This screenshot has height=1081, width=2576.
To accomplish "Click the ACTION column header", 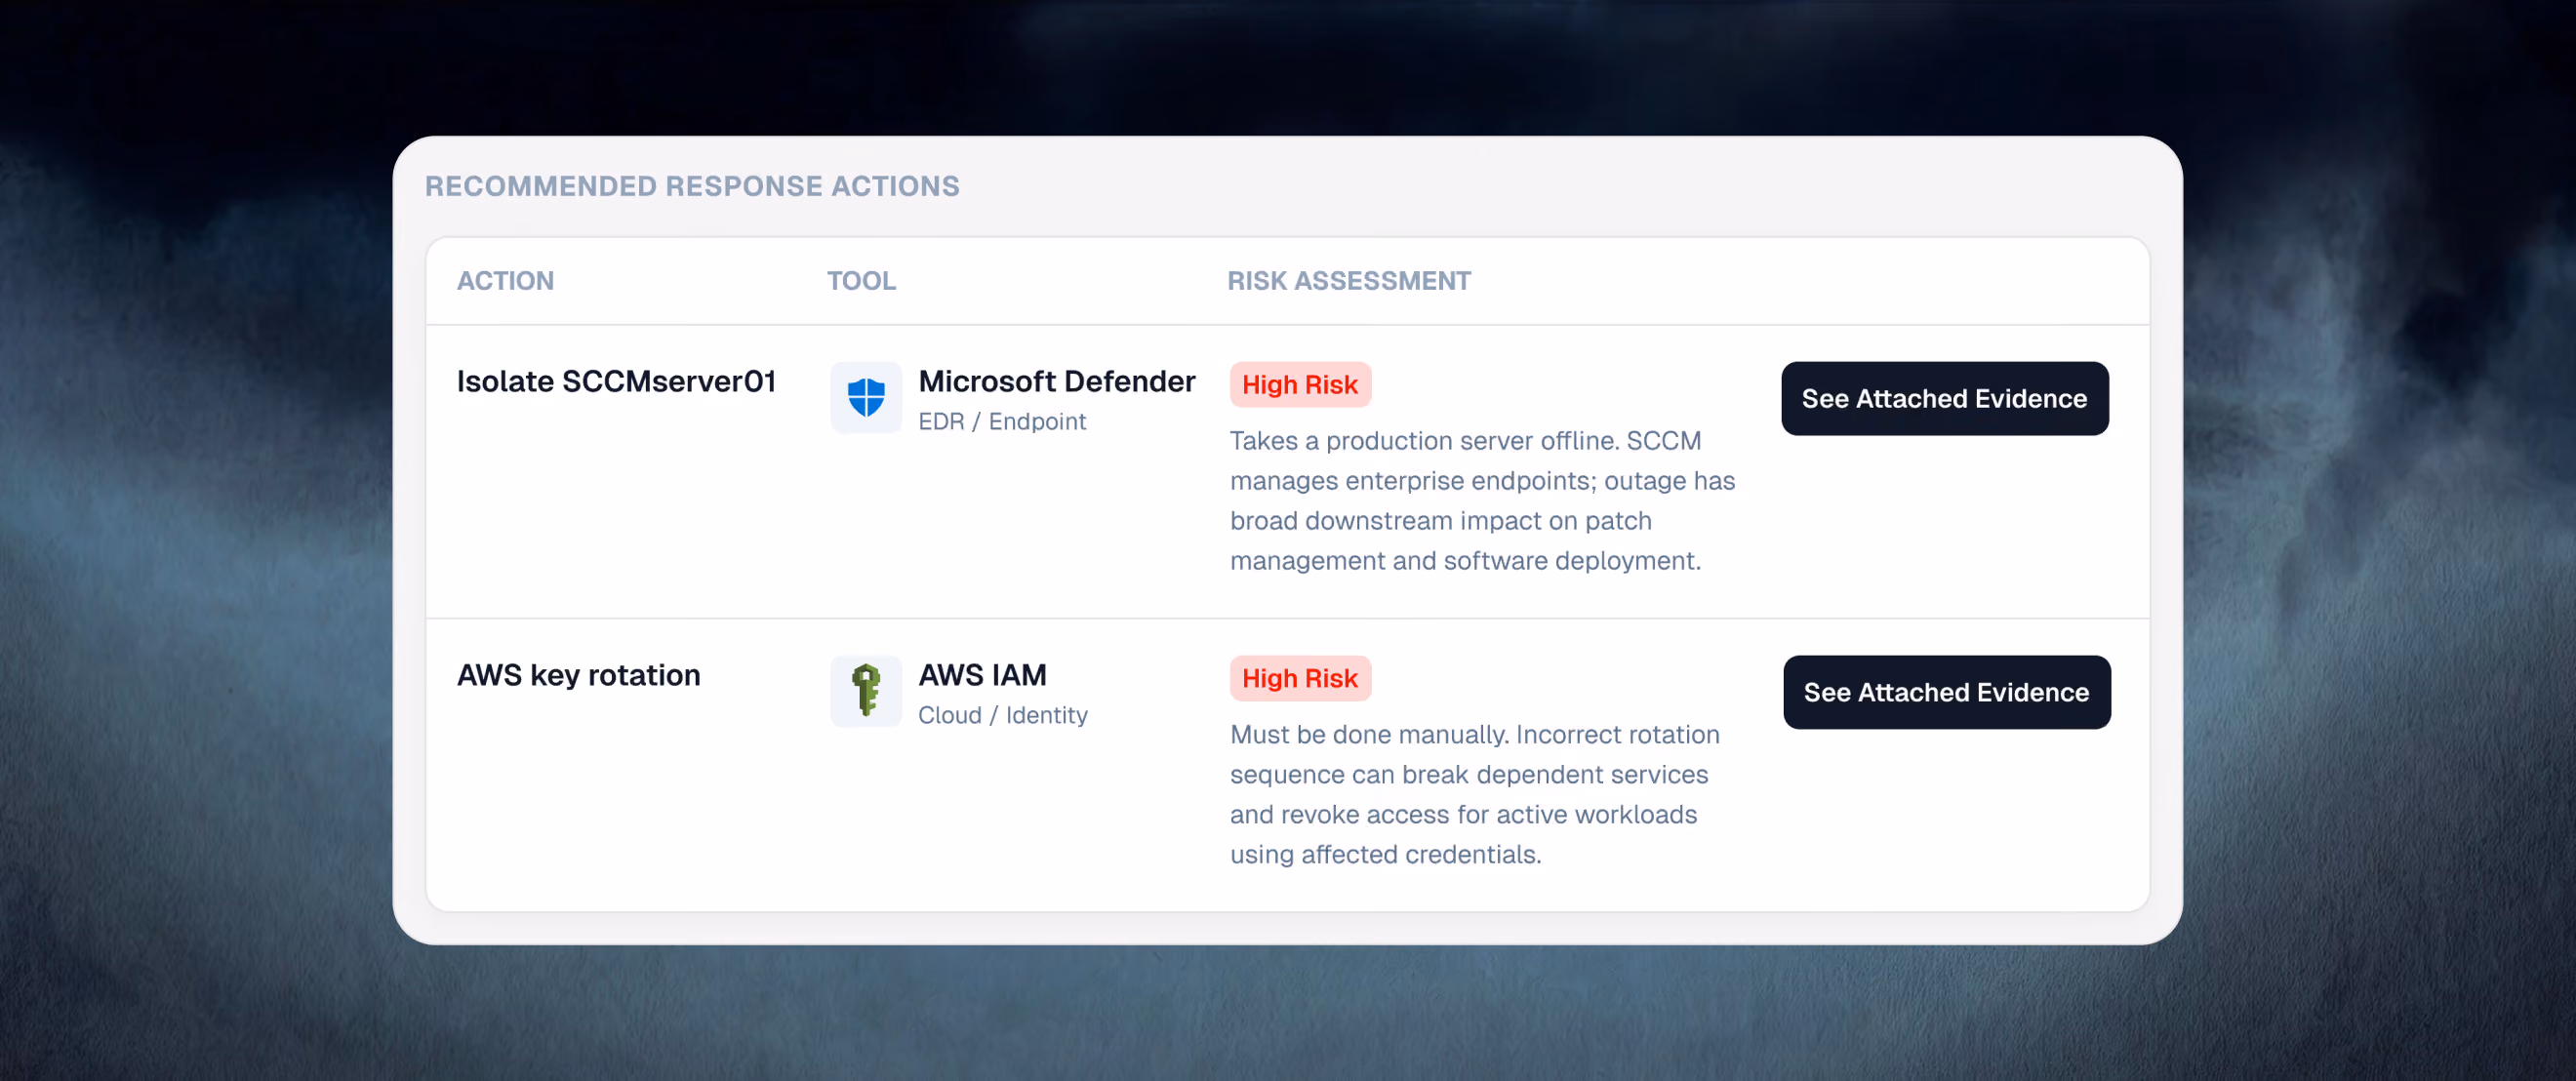I will 505,281.
